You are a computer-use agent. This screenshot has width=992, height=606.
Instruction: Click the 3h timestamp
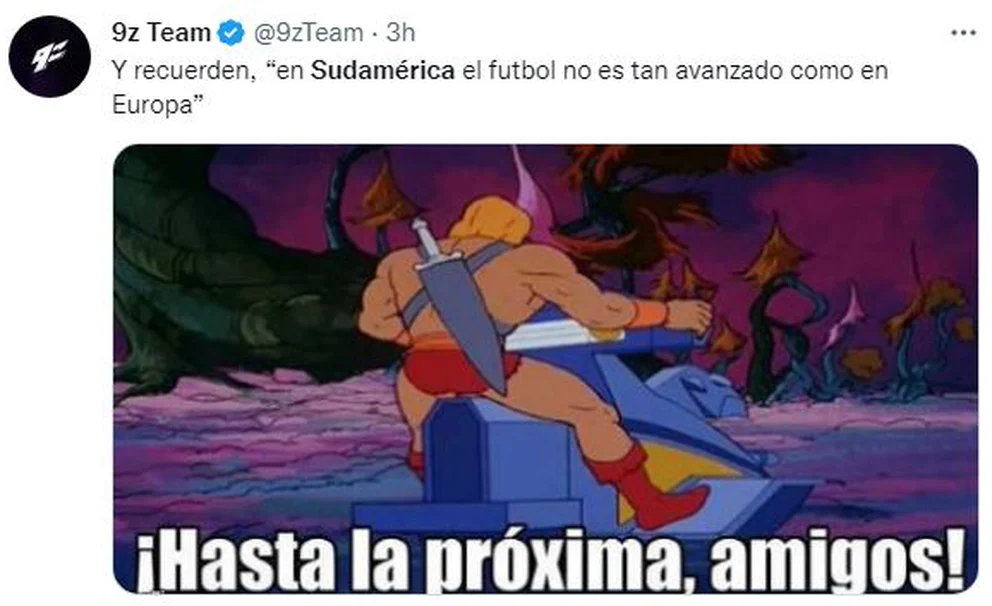[x=400, y=32]
